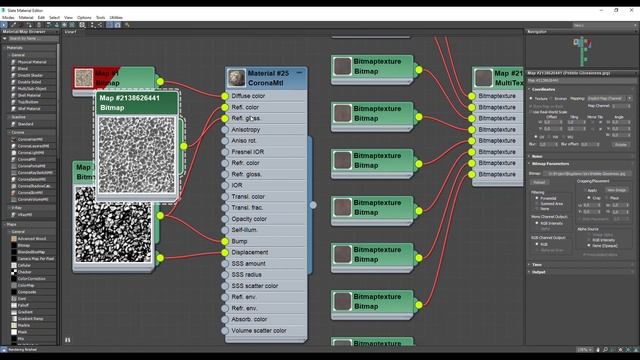Click the Map #1 Bitmap node thumbnail
The width and height of the screenshot is (640, 360).
[x=84, y=78]
